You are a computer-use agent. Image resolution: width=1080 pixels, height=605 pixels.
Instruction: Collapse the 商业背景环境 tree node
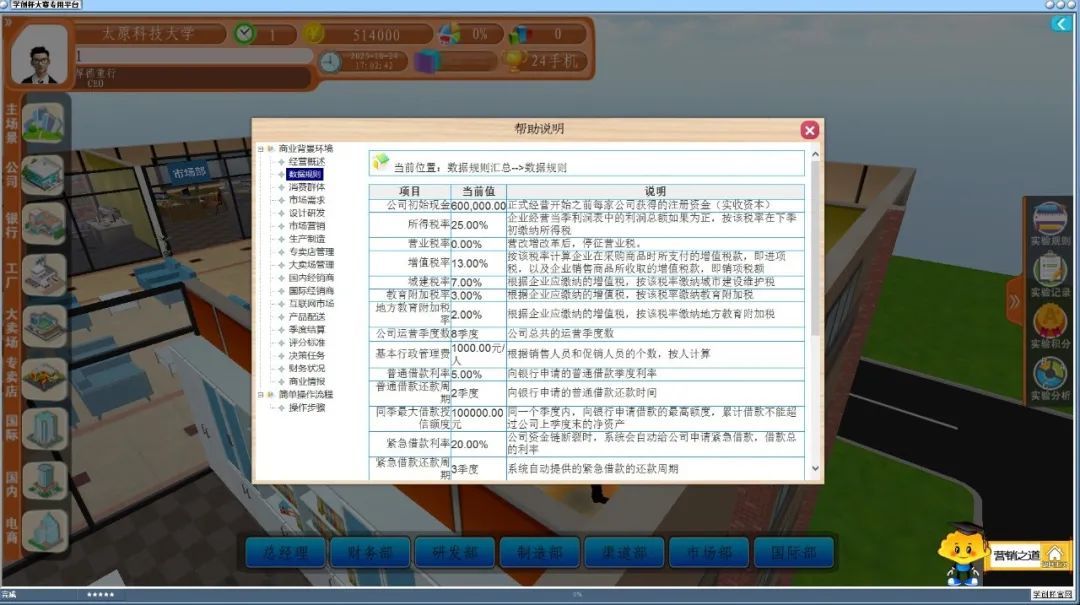pyautogui.click(x=260, y=149)
